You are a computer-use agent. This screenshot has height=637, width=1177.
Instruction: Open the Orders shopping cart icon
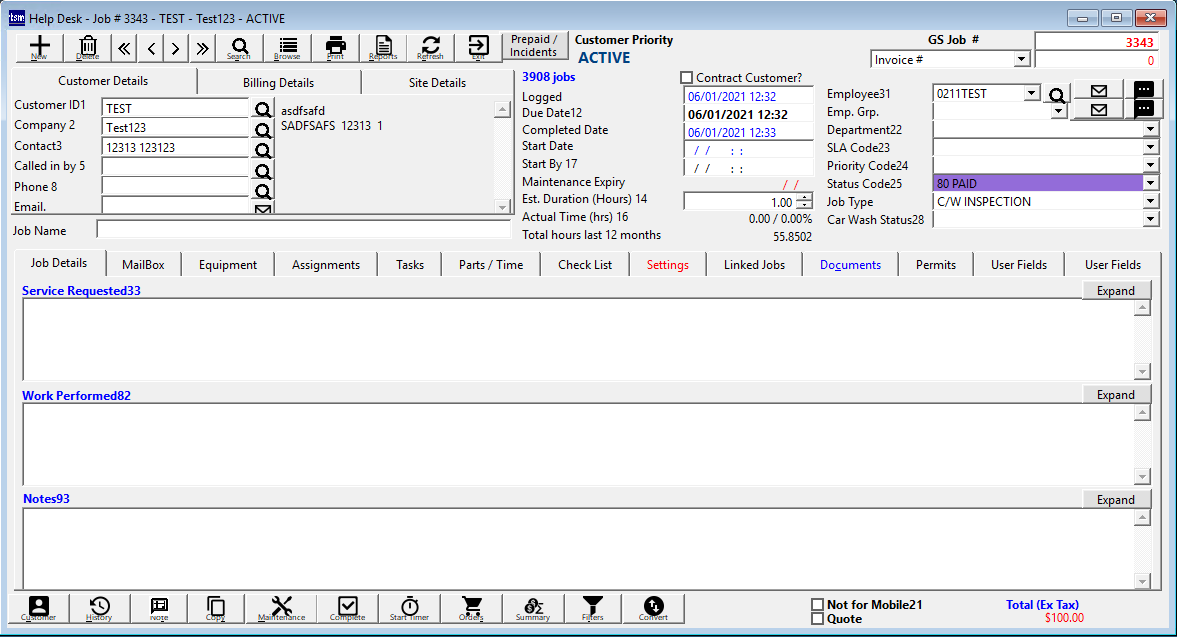[471, 608]
